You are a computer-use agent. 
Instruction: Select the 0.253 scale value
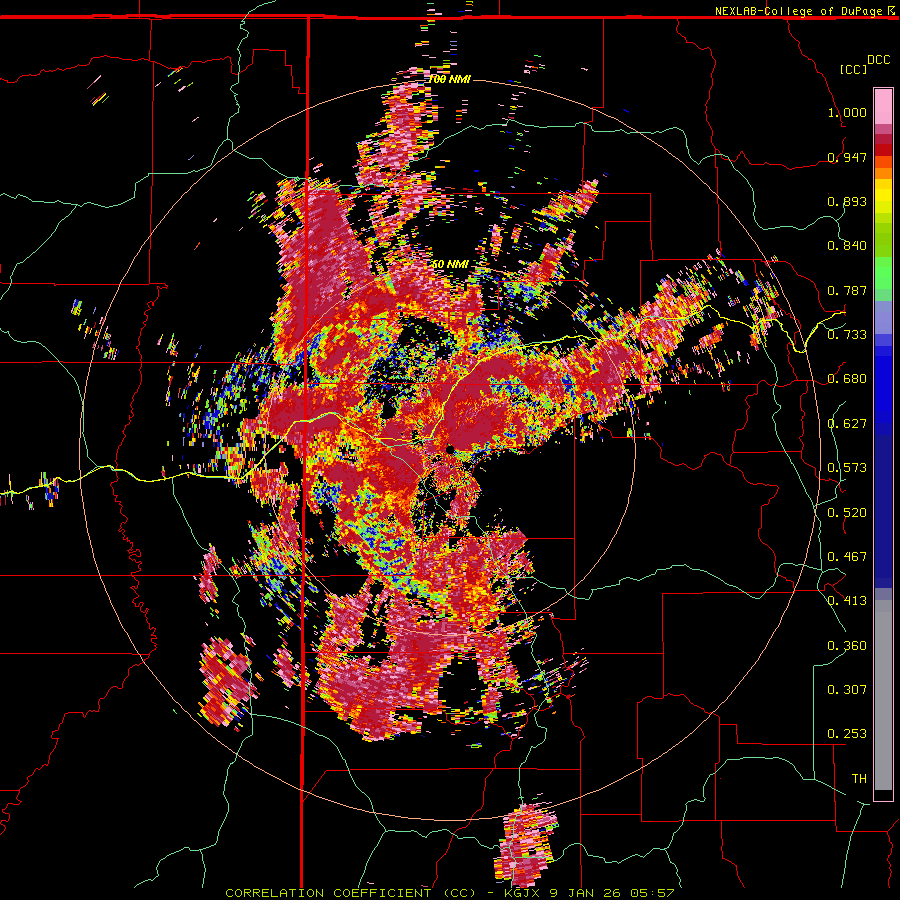tap(847, 734)
